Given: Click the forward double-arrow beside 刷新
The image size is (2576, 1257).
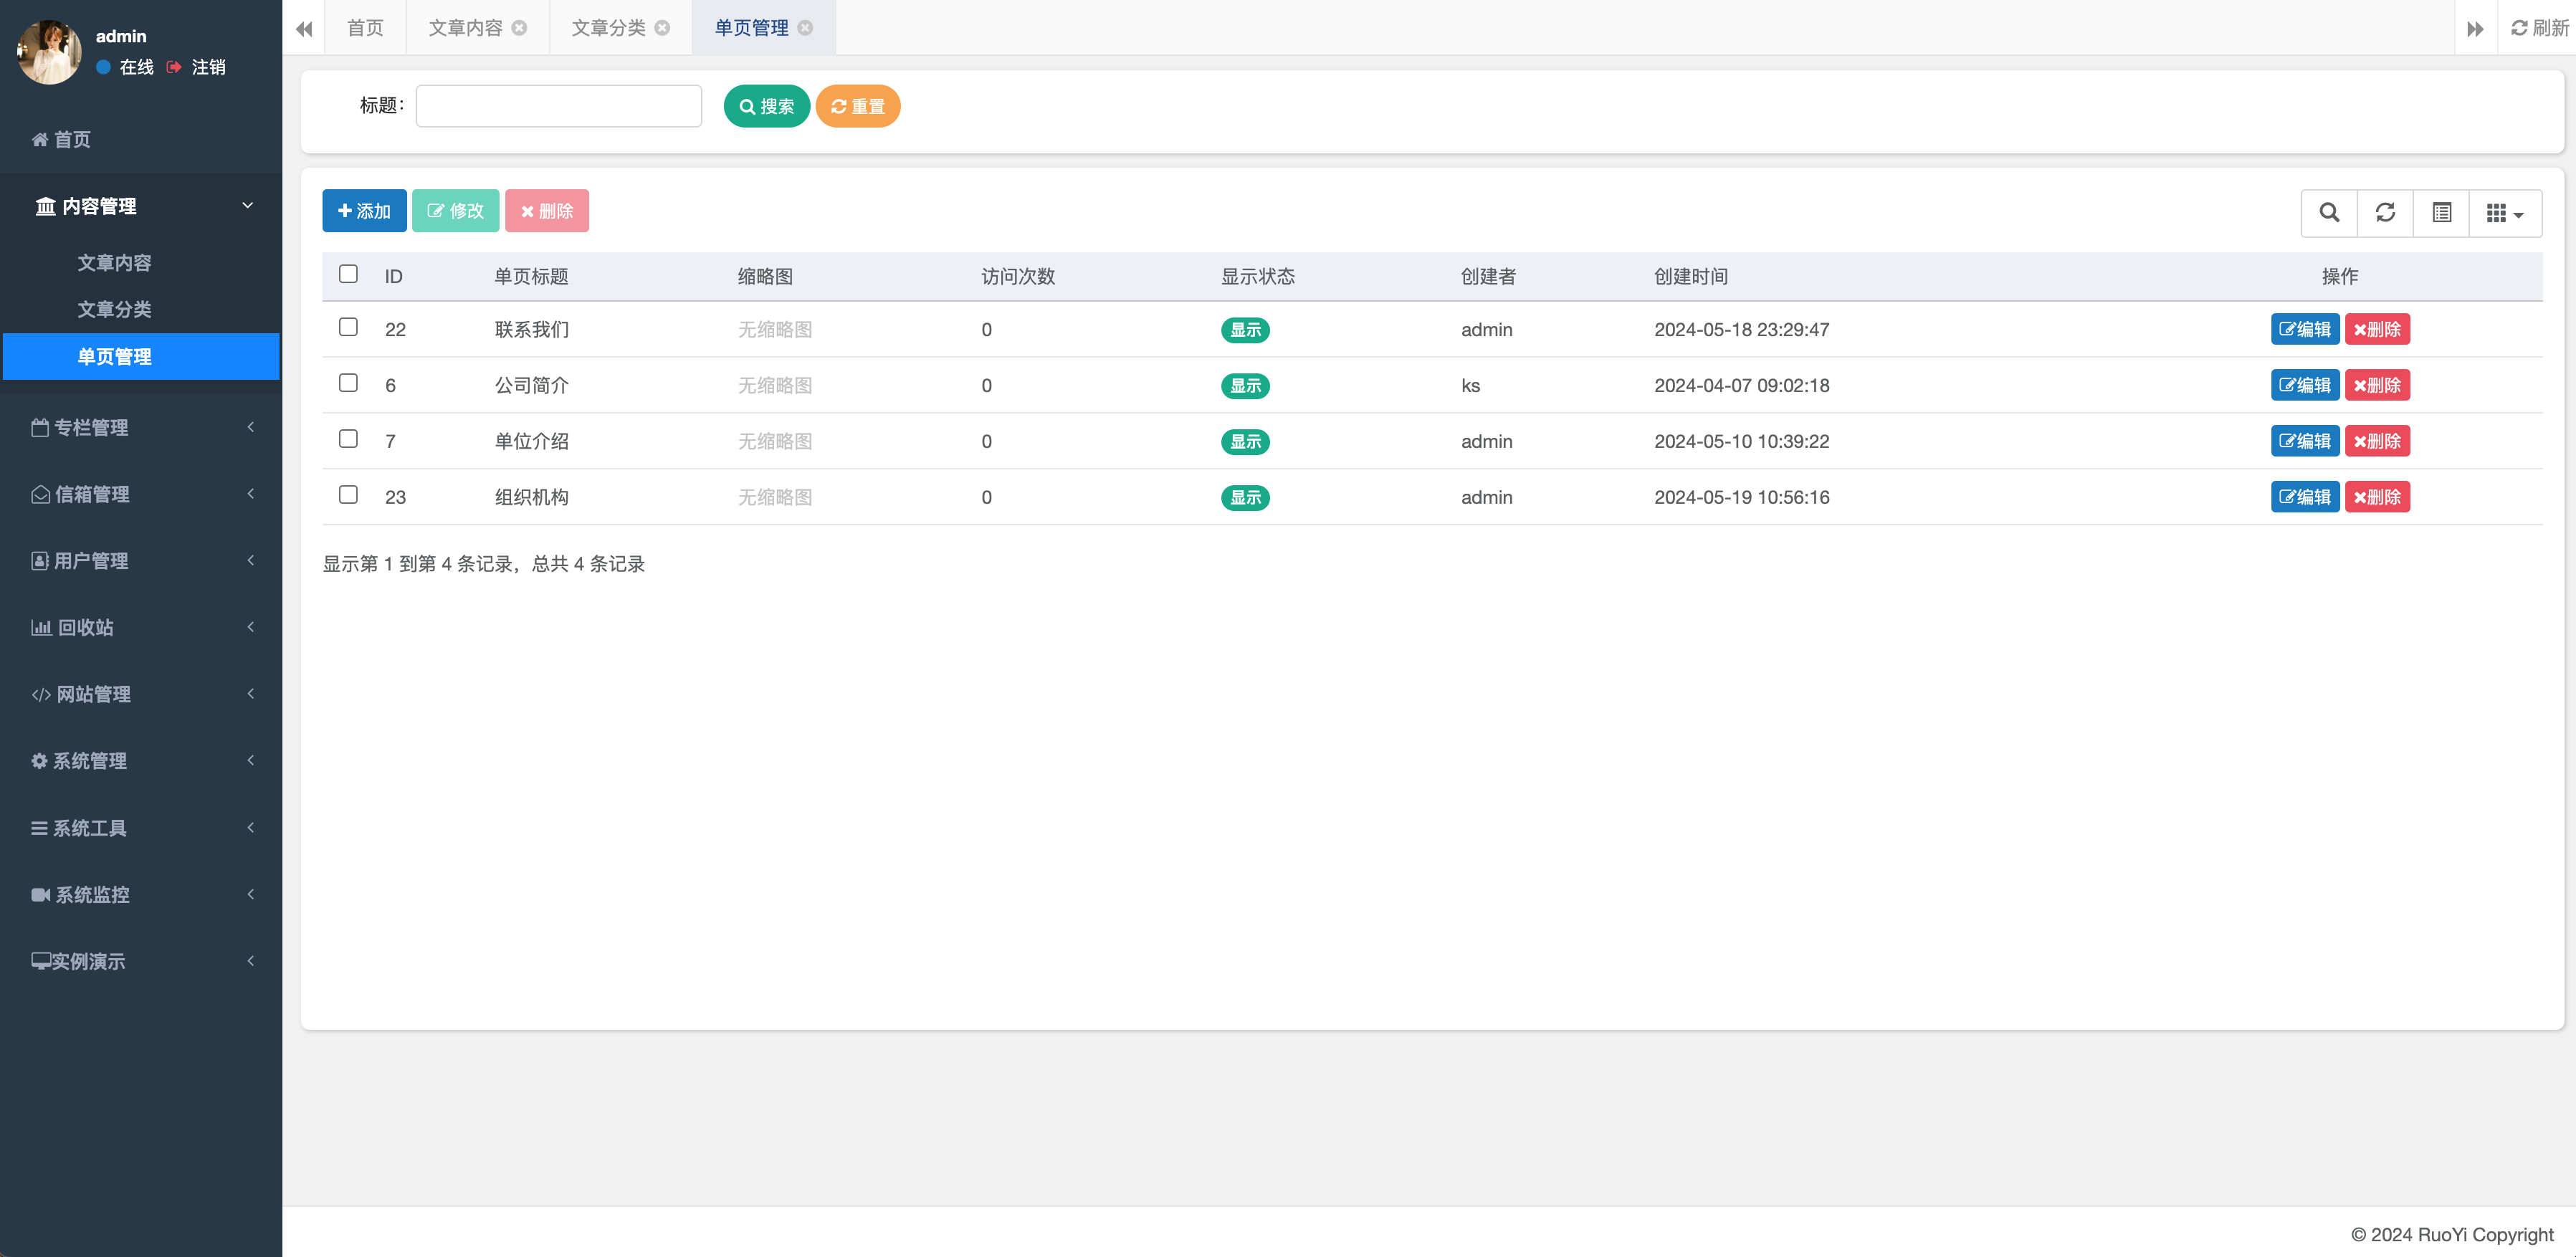Looking at the screenshot, I should pyautogui.click(x=2476, y=28).
